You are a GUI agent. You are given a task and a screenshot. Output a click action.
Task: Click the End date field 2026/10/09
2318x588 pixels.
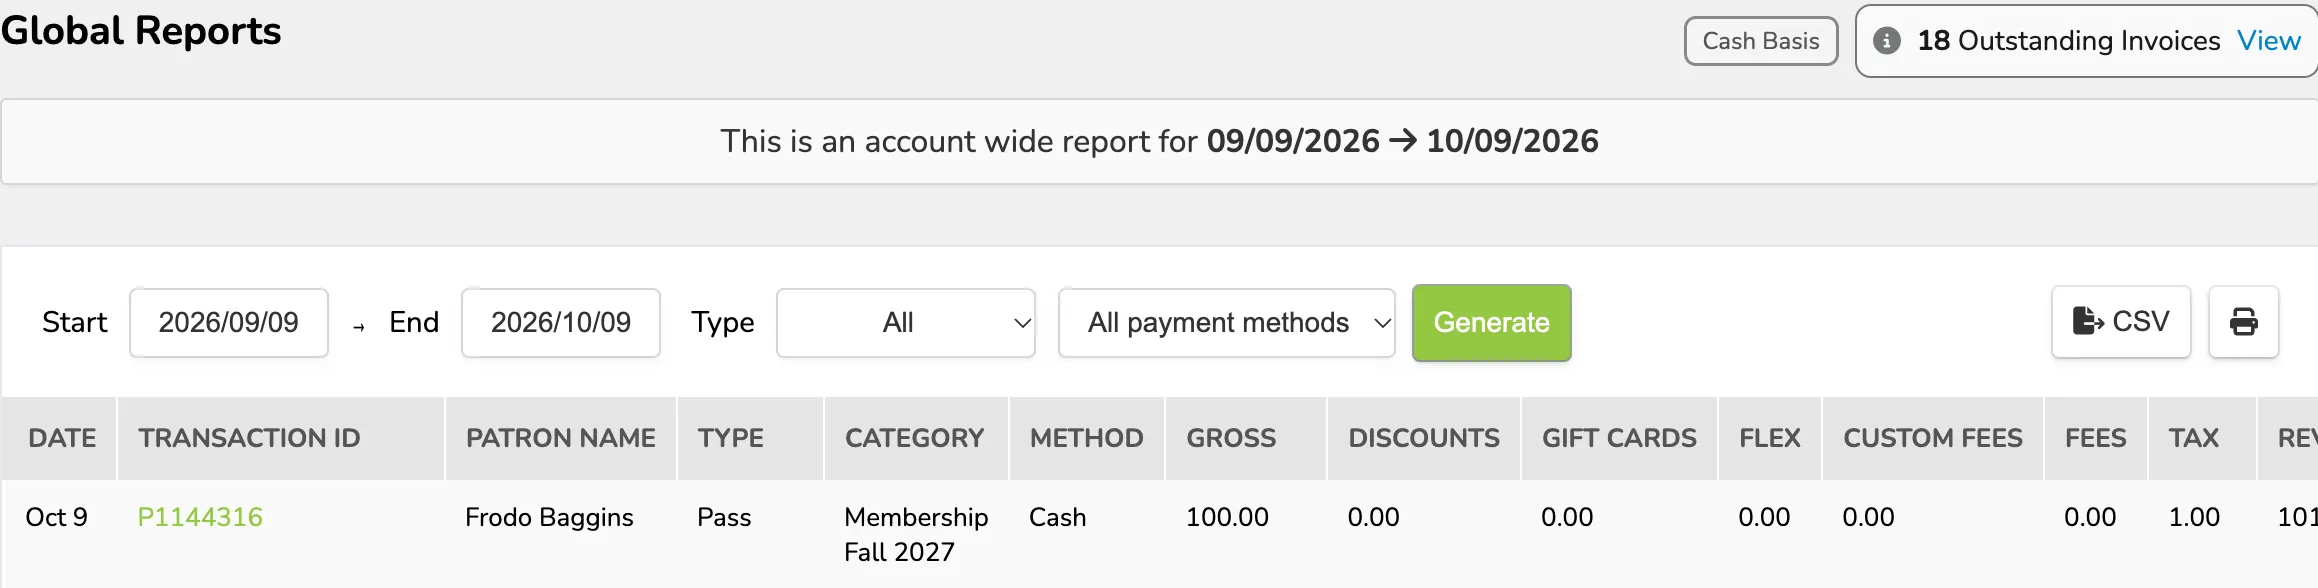coord(561,323)
